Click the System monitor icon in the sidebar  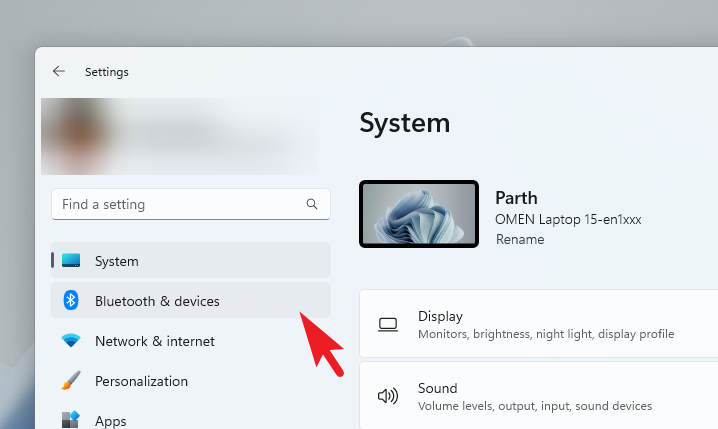(71, 261)
